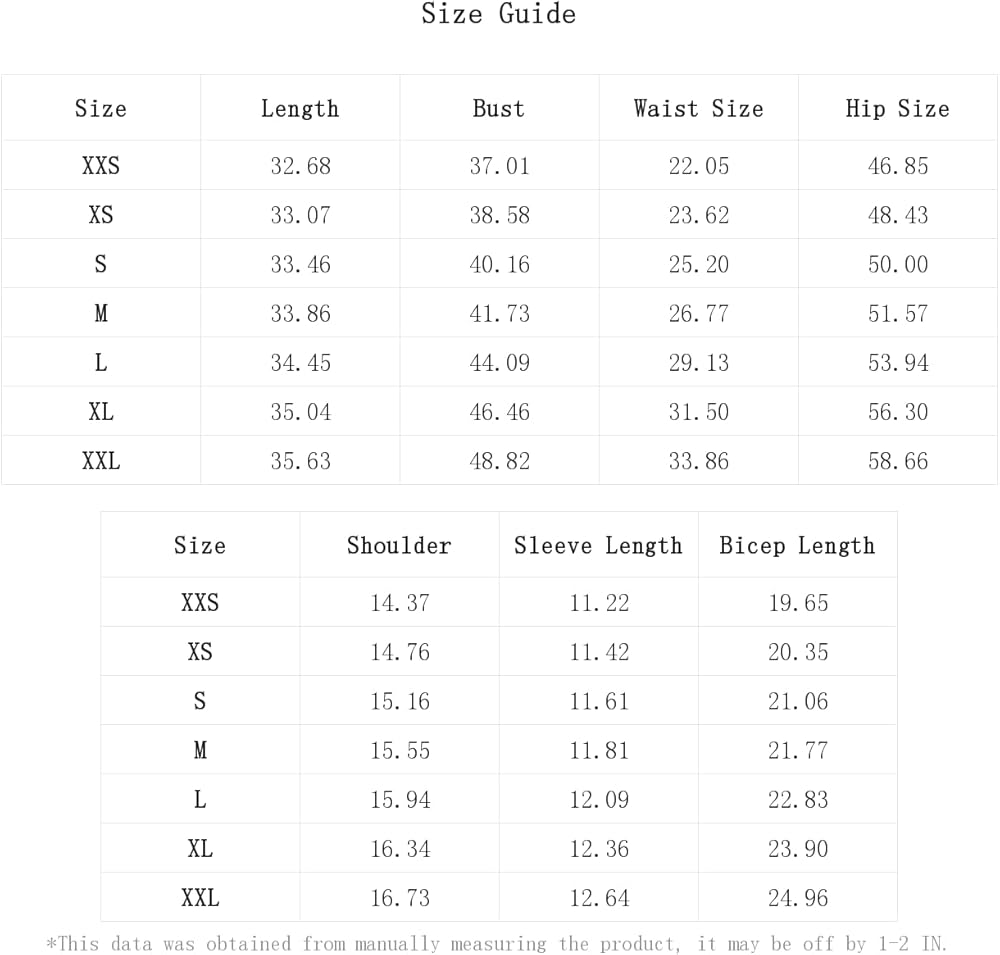The image size is (1000, 955).
Task: Select the Length column header
Action: [300, 109]
